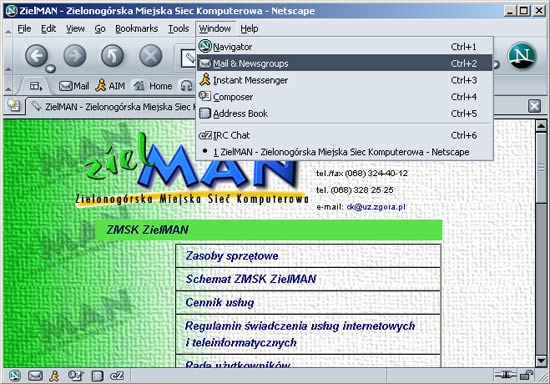Click the Mail button on personal toolbar
The width and height of the screenshot is (550, 384).
pyautogui.click(x=74, y=86)
